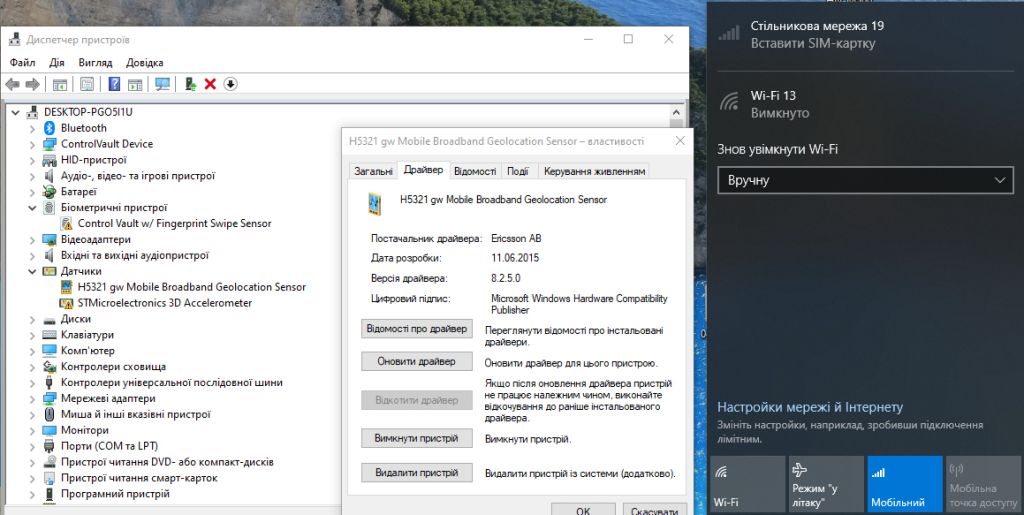Switch to the Керування живленням tab

[x=594, y=171]
